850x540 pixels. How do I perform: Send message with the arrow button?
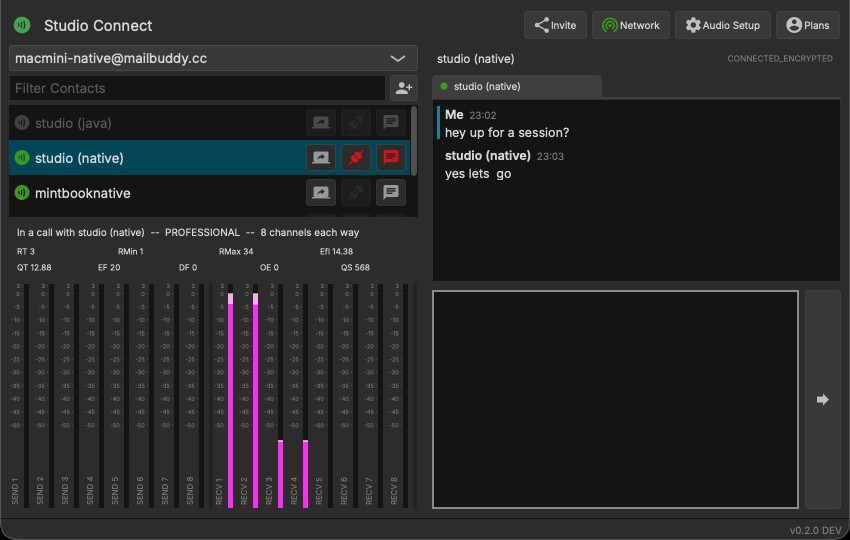(823, 400)
